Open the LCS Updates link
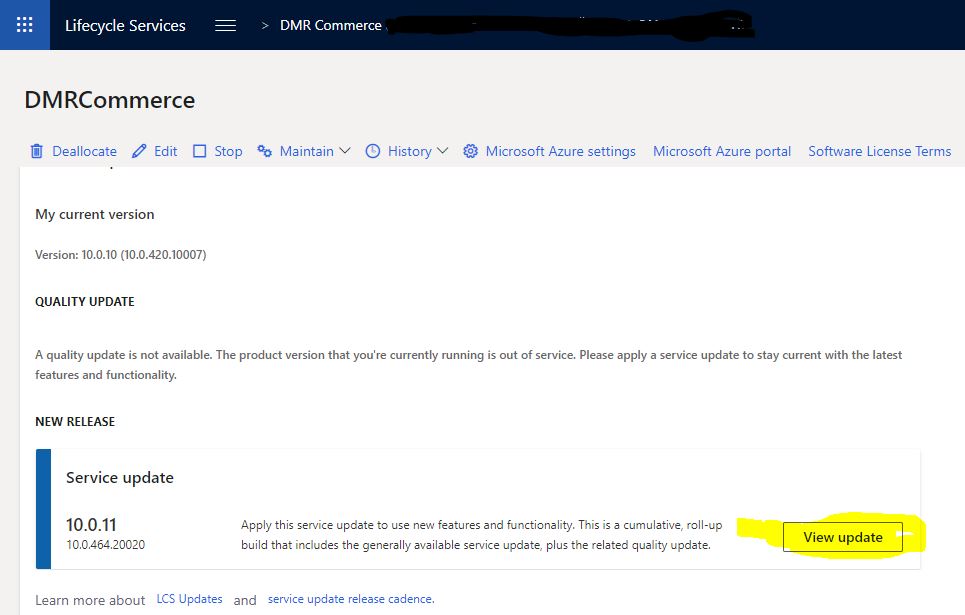The height and width of the screenshot is (615, 965). 190,599
